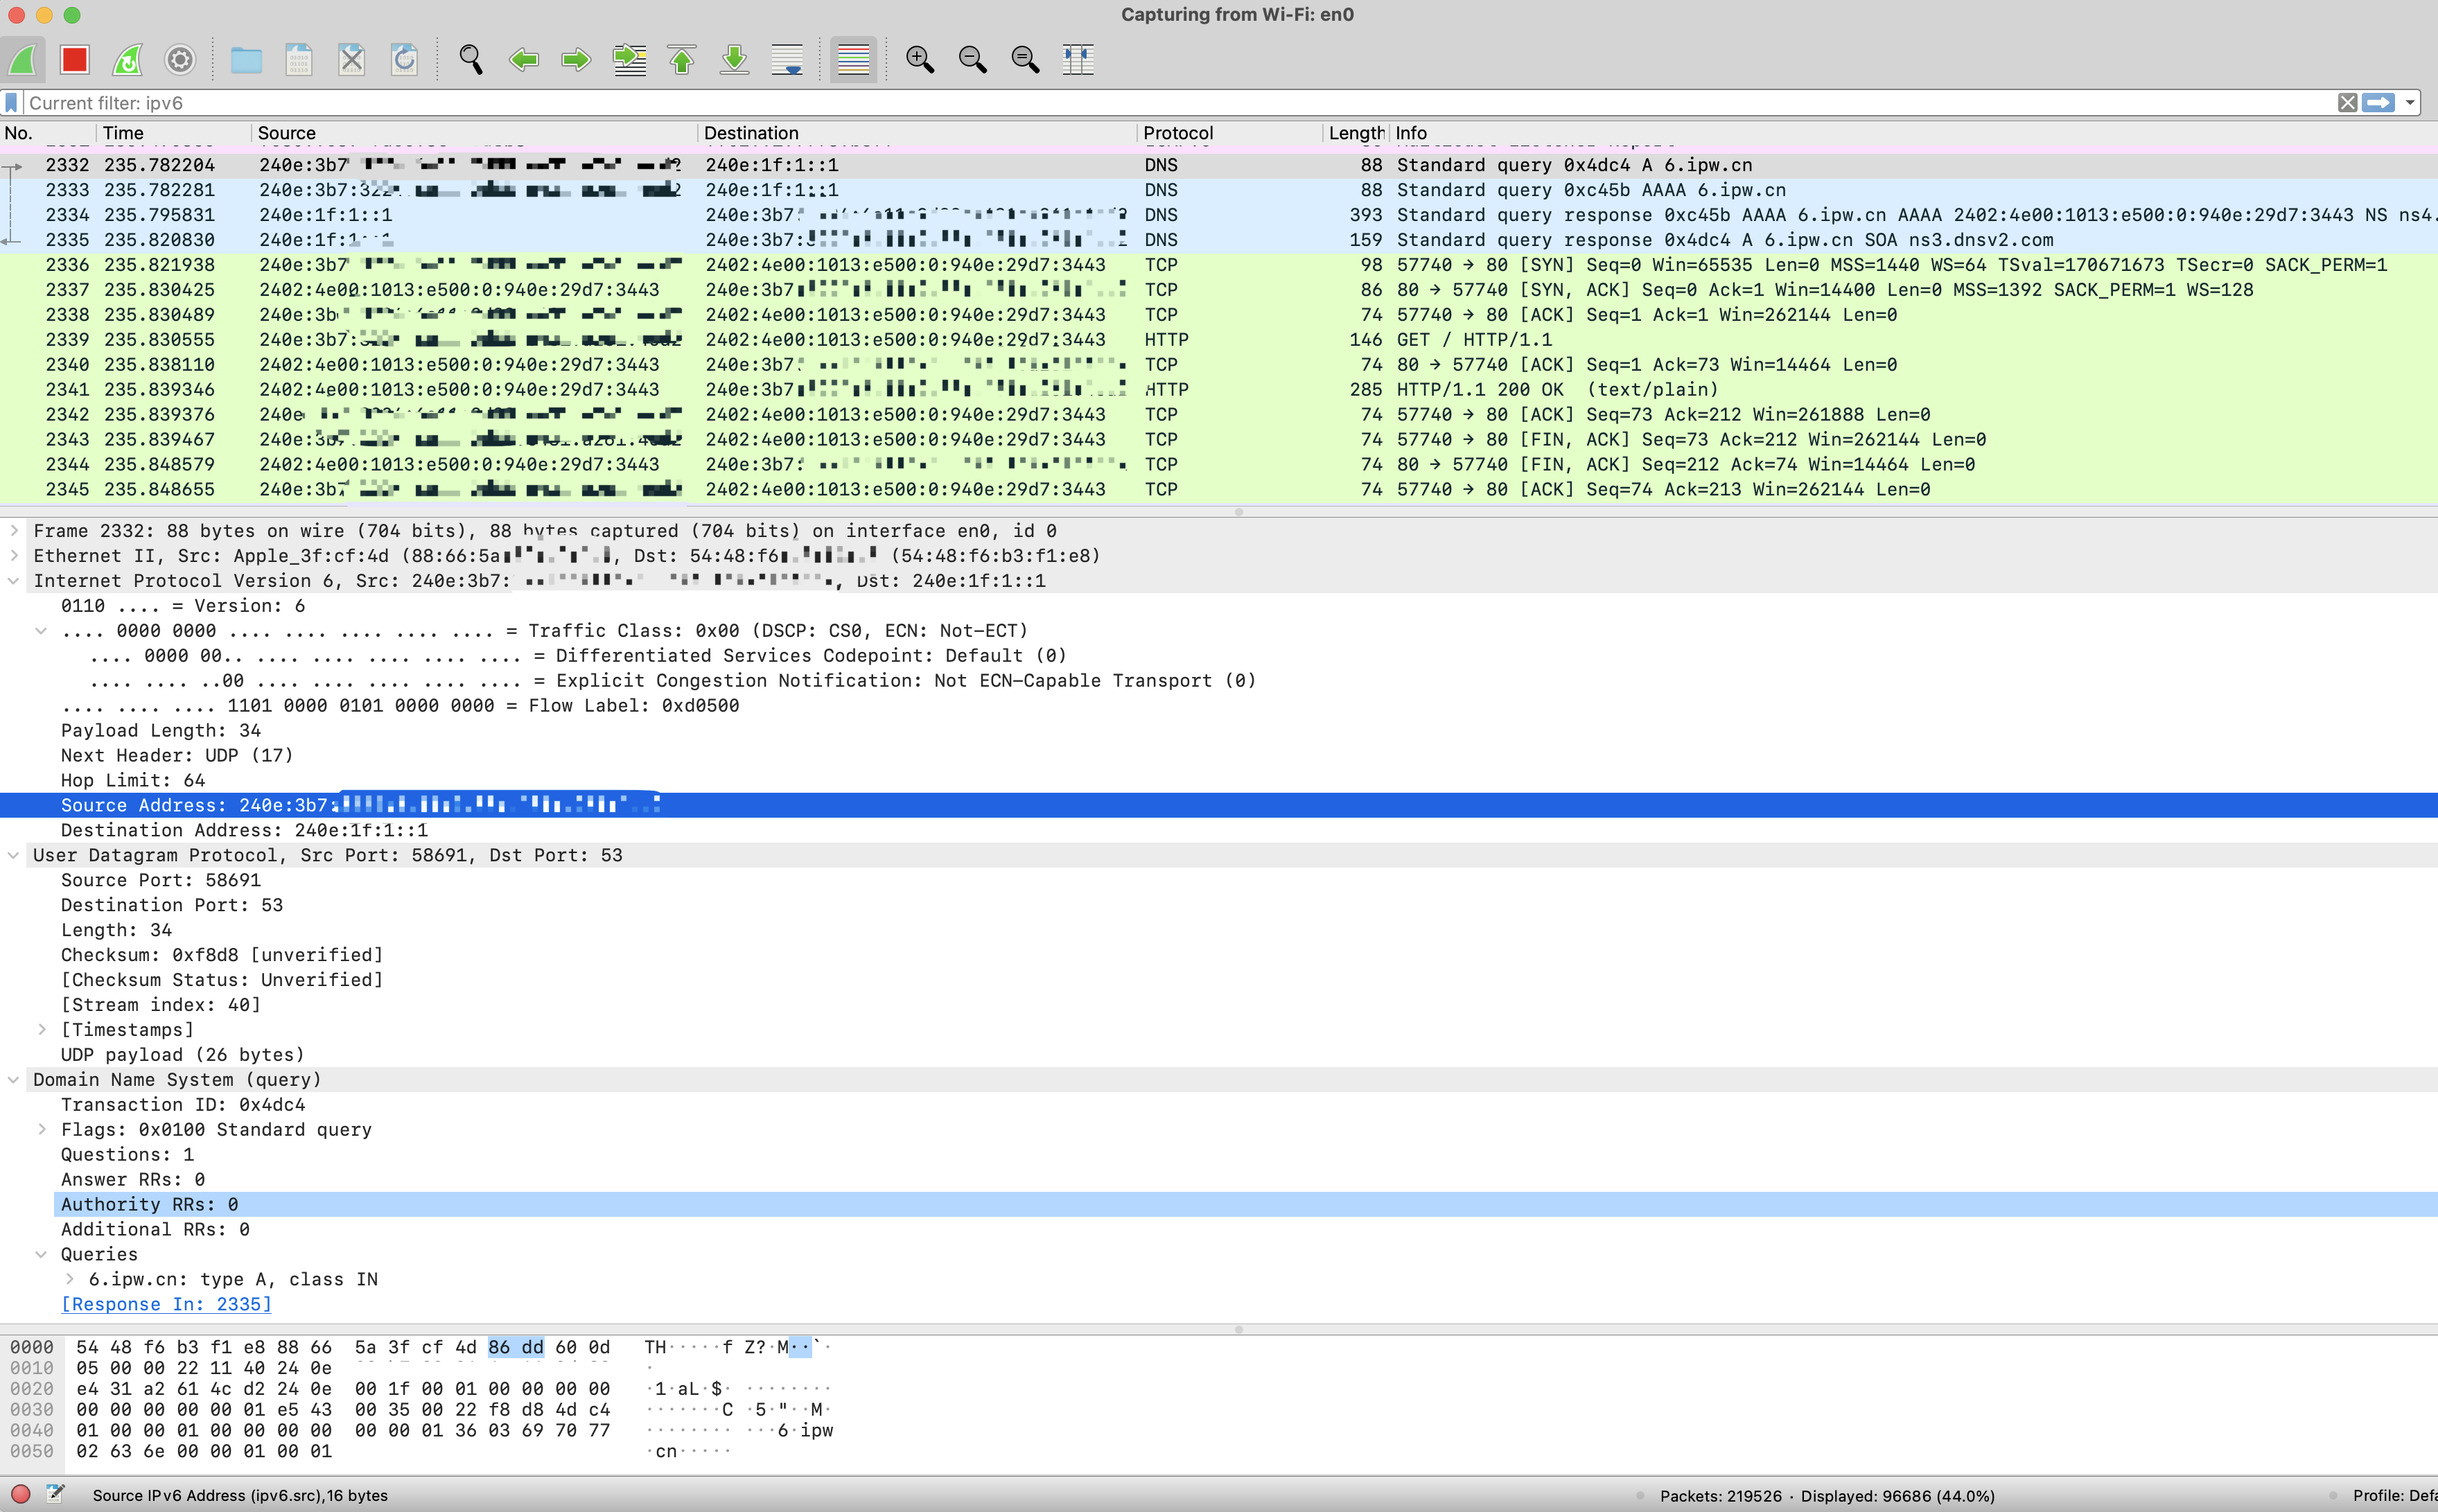2438x1512 pixels.
Task: Stop the running capture with red square
Action: (x=75, y=60)
